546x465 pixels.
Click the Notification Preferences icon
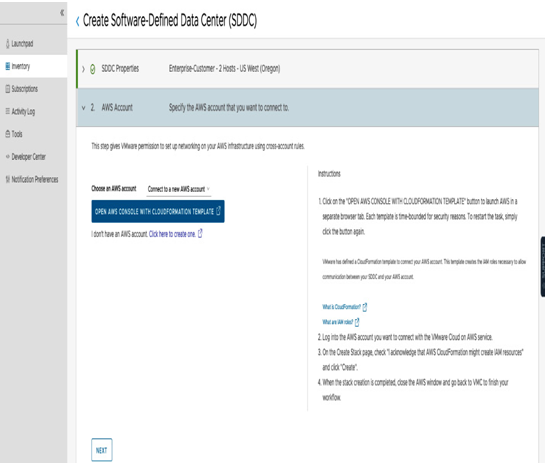pos(8,179)
